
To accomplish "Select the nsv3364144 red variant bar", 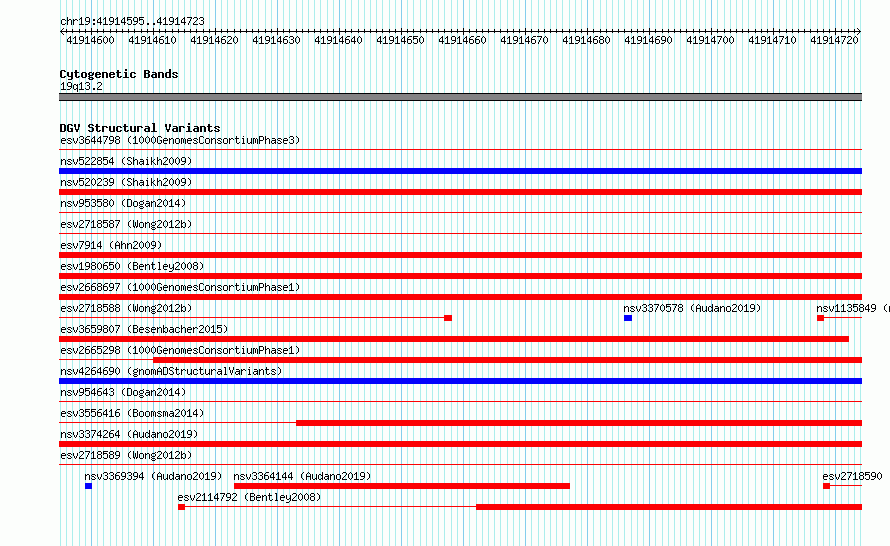I will coord(402,486).
